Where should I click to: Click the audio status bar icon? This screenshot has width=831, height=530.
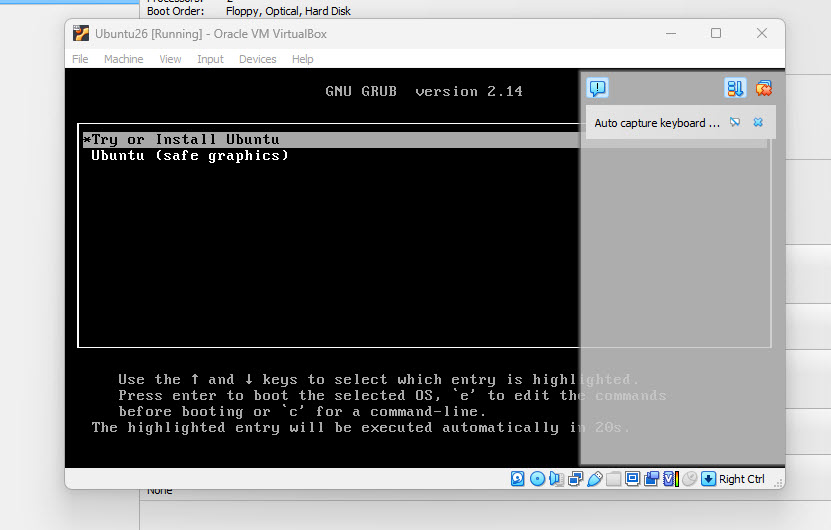(x=556, y=479)
